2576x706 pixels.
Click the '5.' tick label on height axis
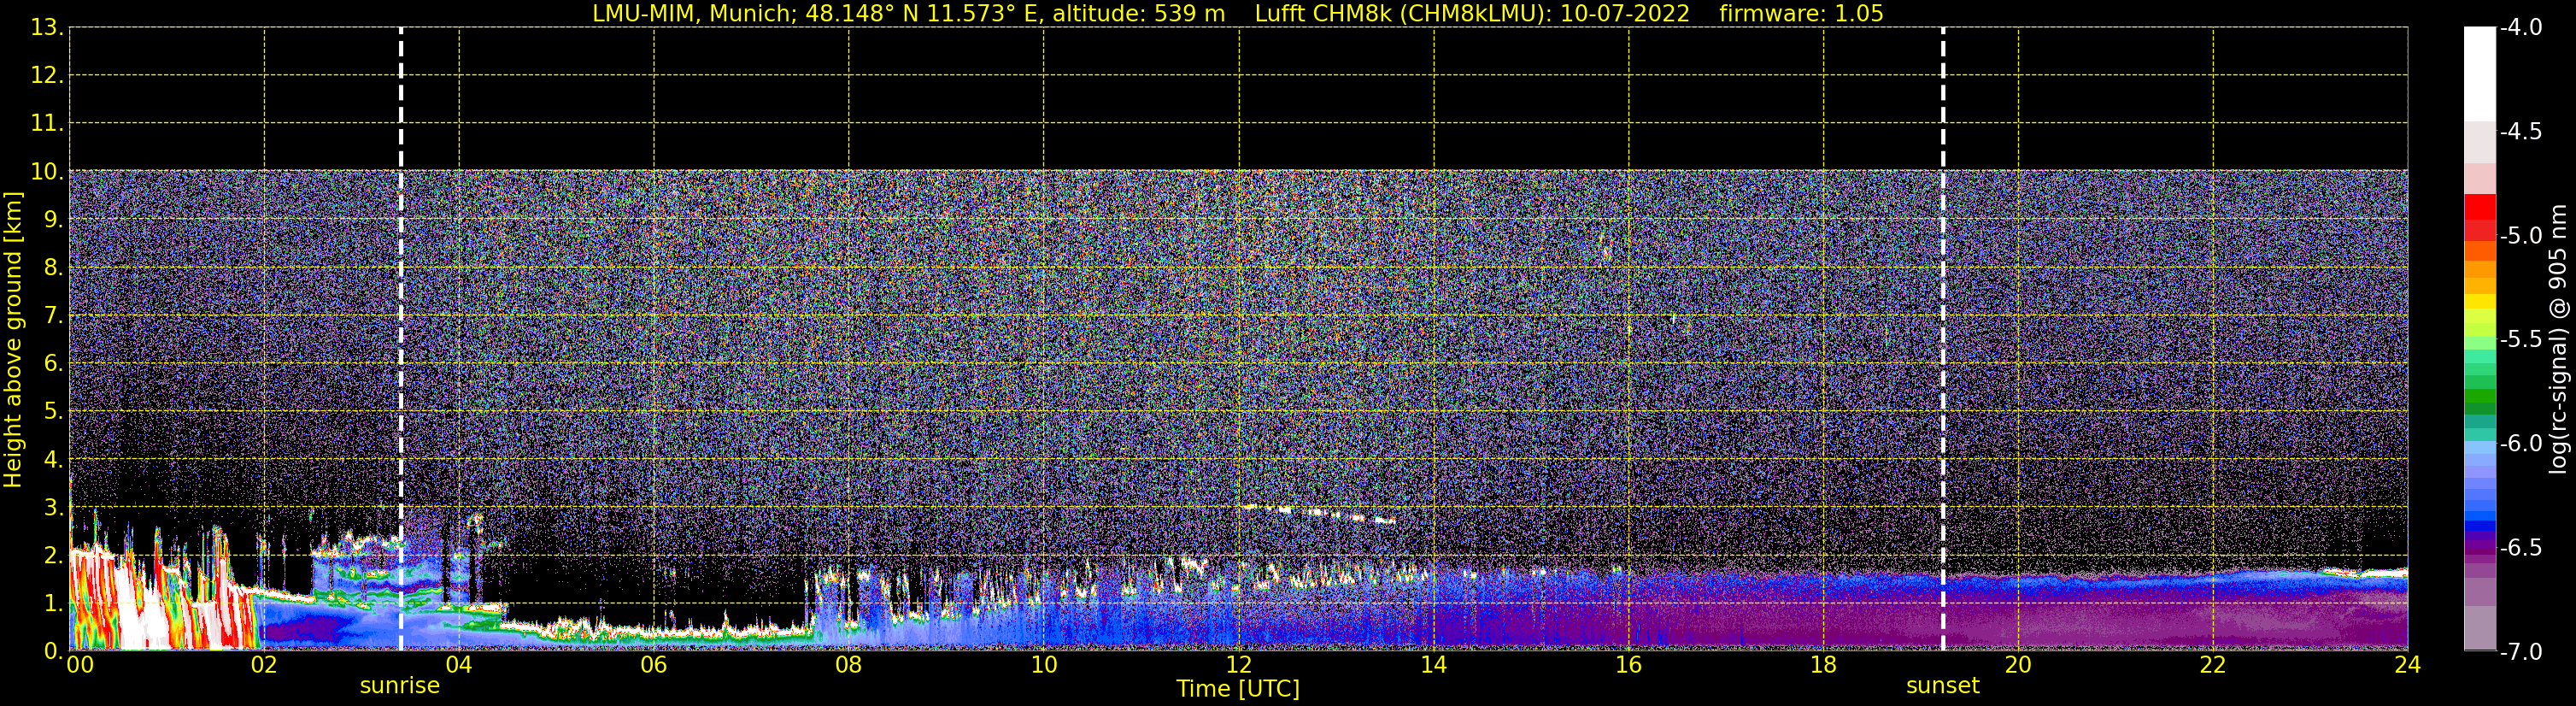(53, 412)
